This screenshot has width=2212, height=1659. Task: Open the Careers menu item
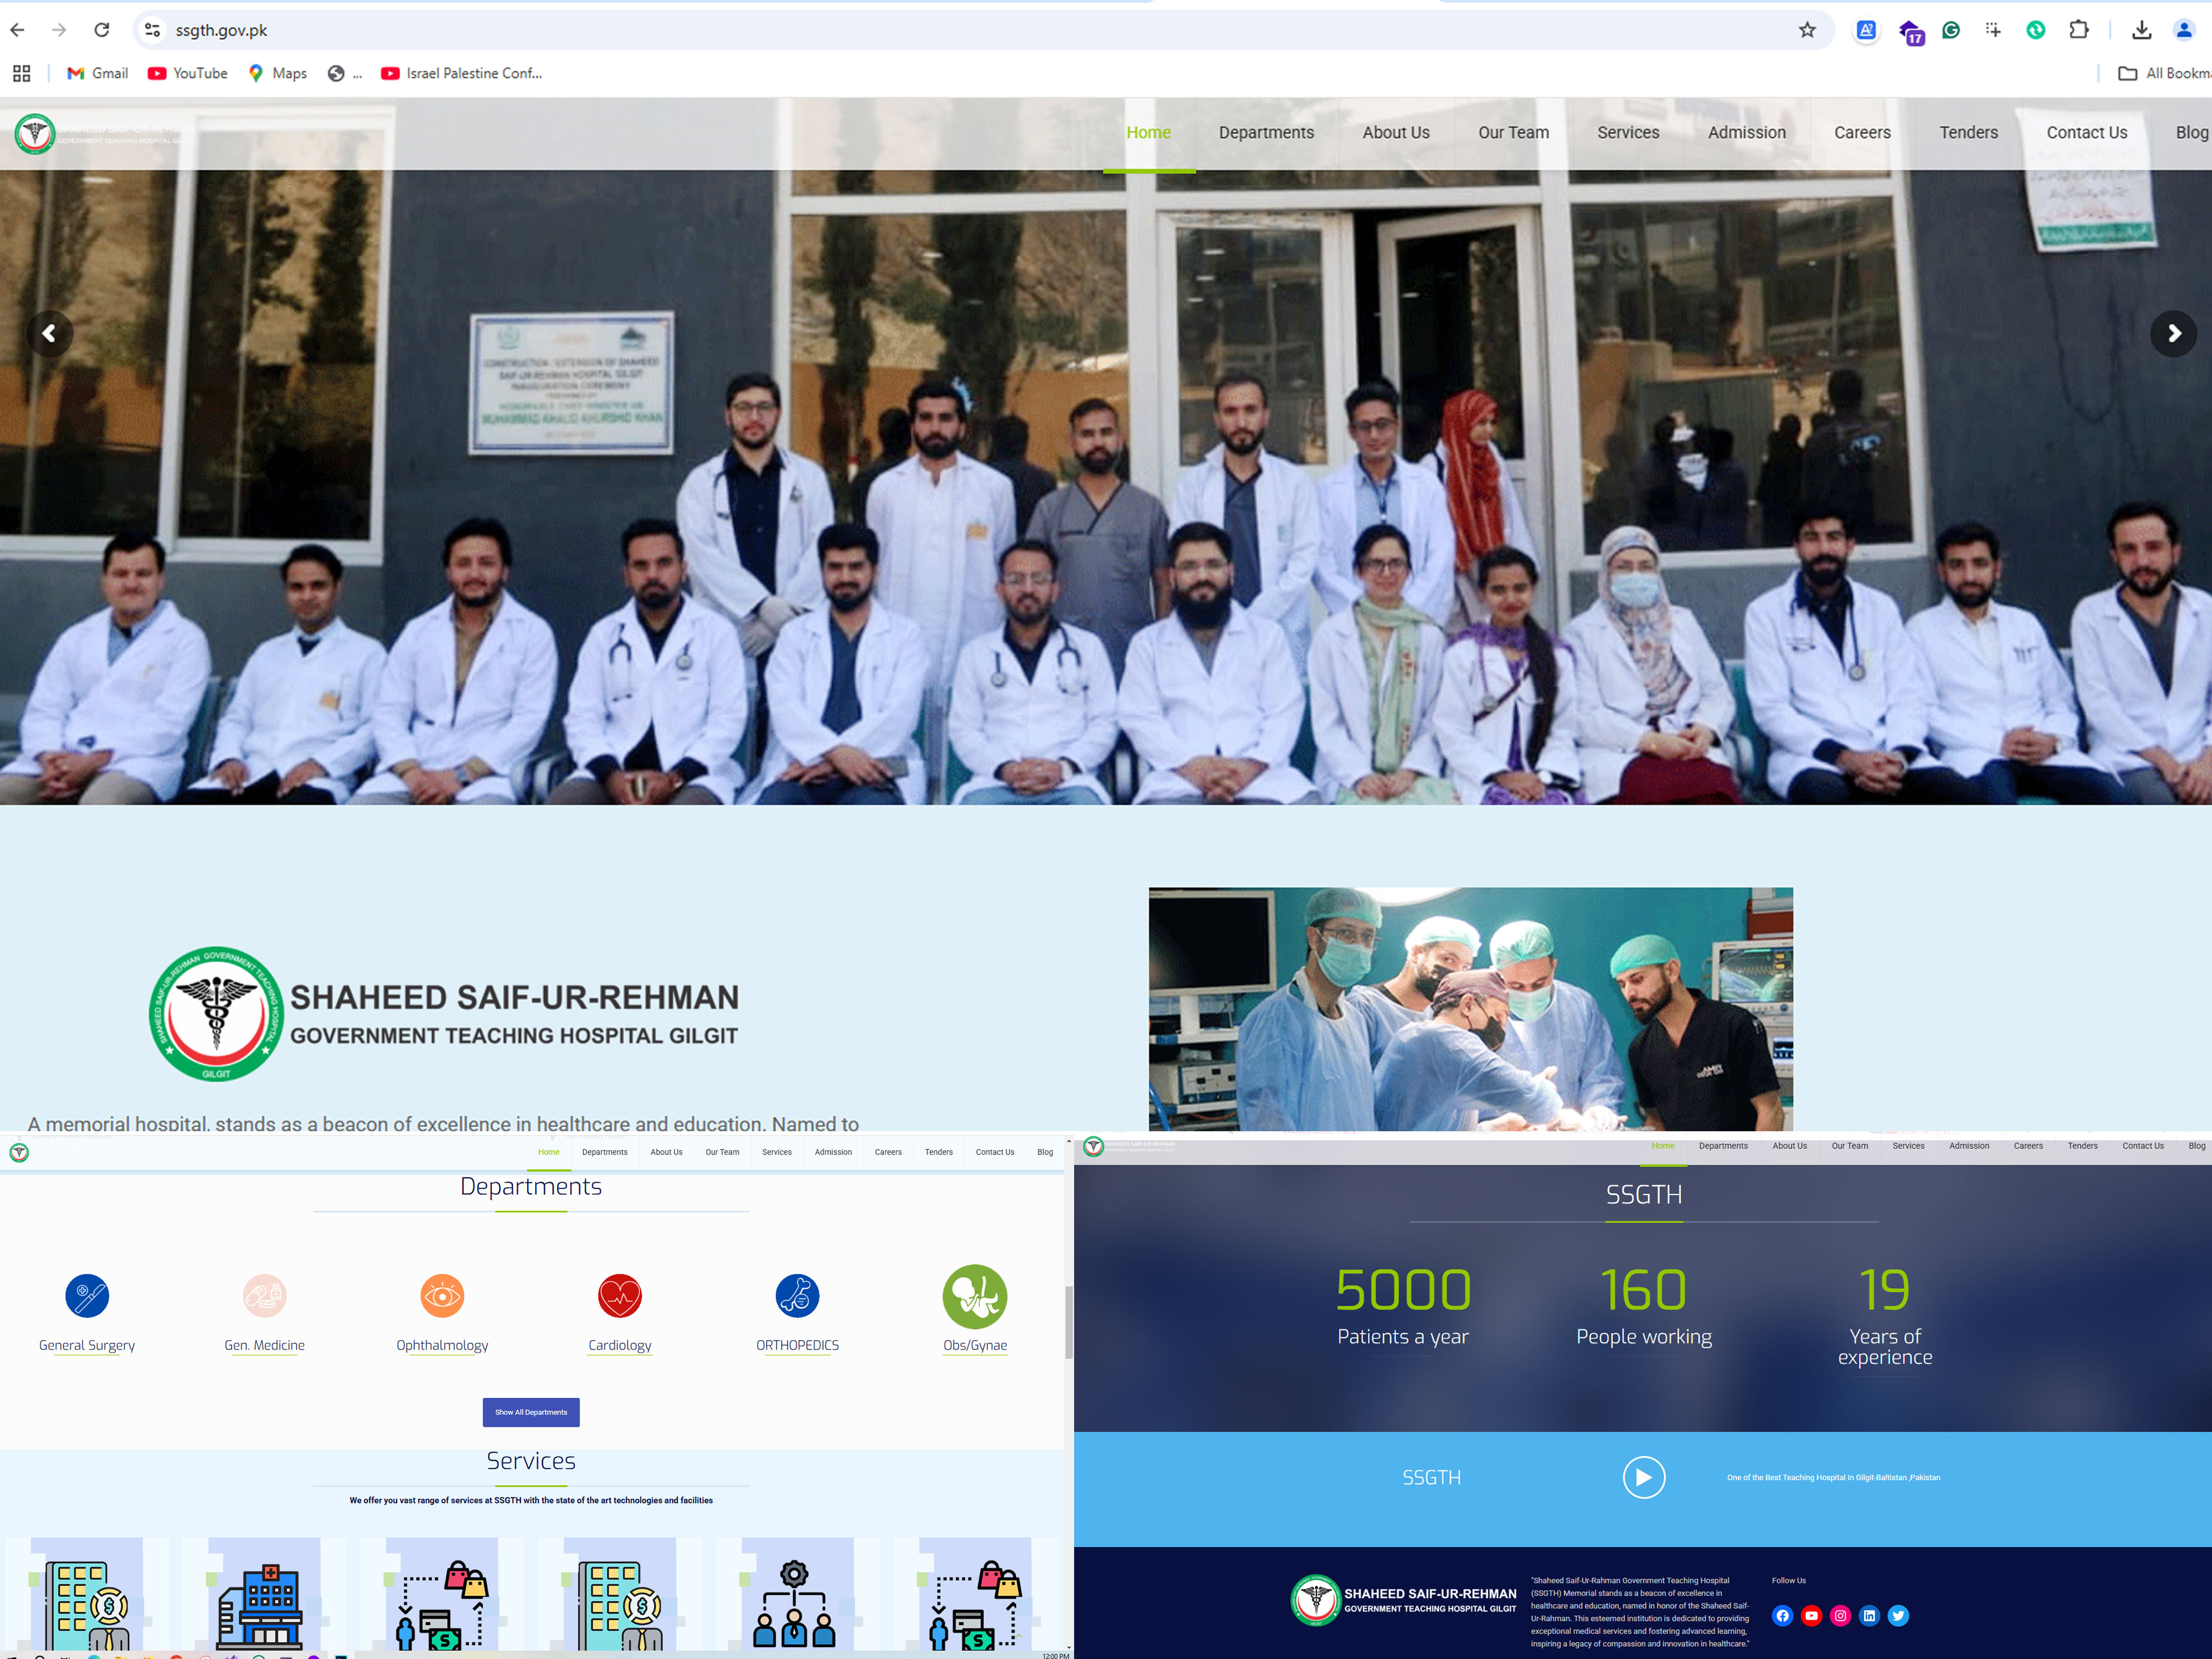coord(1861,133)
